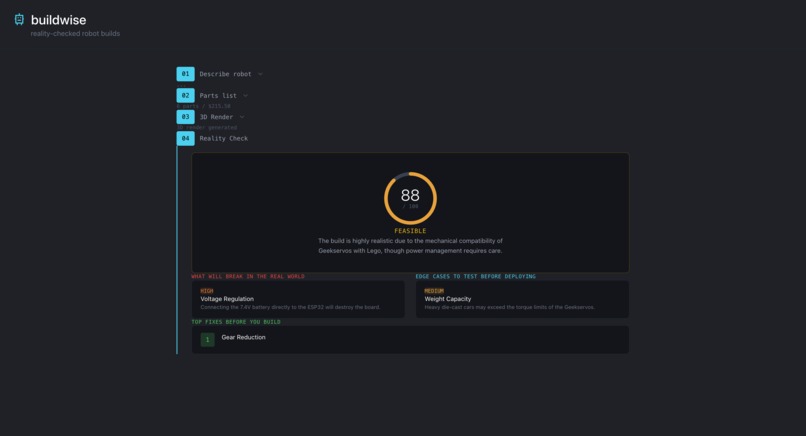Click the number 1 fix badge
This screenshot has height=436, width=806.
coord(208,340)
